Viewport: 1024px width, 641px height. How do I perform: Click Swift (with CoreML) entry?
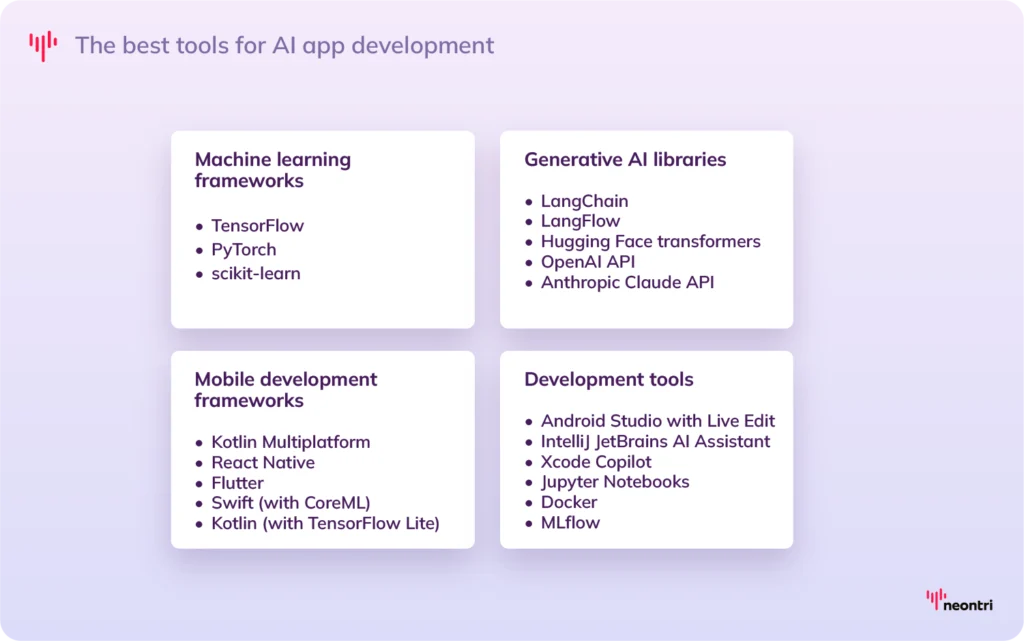pos(290,502)
